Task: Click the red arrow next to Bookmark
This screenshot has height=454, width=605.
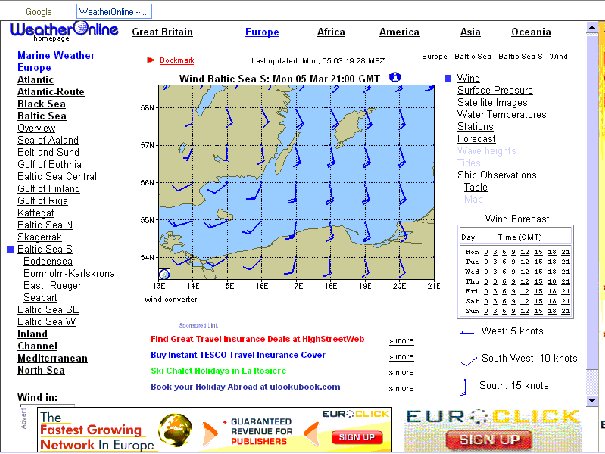Action: coord(151,60)
